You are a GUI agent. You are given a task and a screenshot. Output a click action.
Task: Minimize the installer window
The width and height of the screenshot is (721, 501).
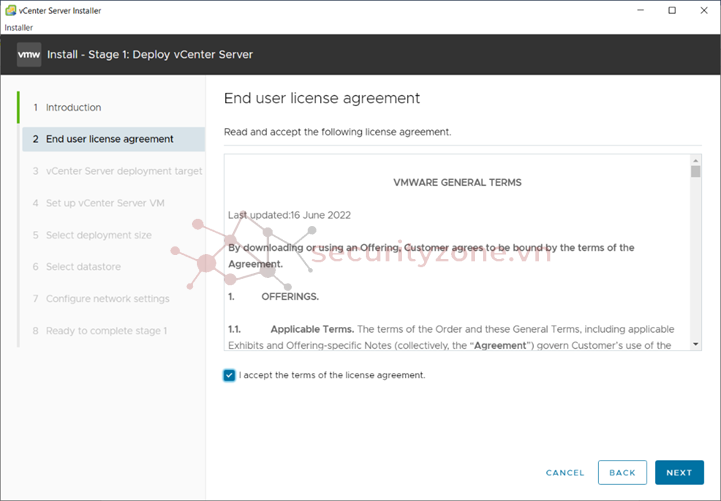click(x=641, y=10)
